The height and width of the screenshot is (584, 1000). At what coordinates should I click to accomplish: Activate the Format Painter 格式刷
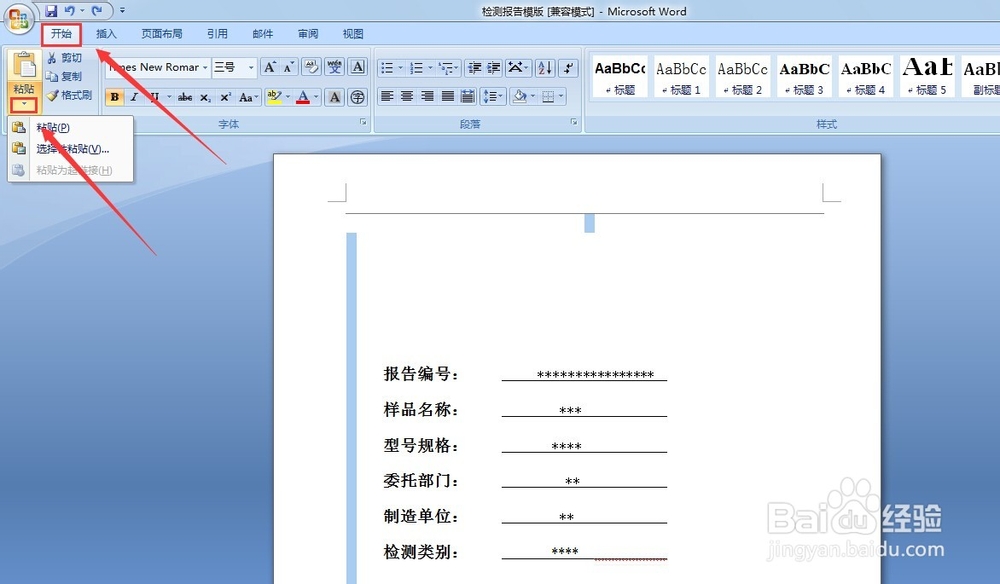coord(69,95)
